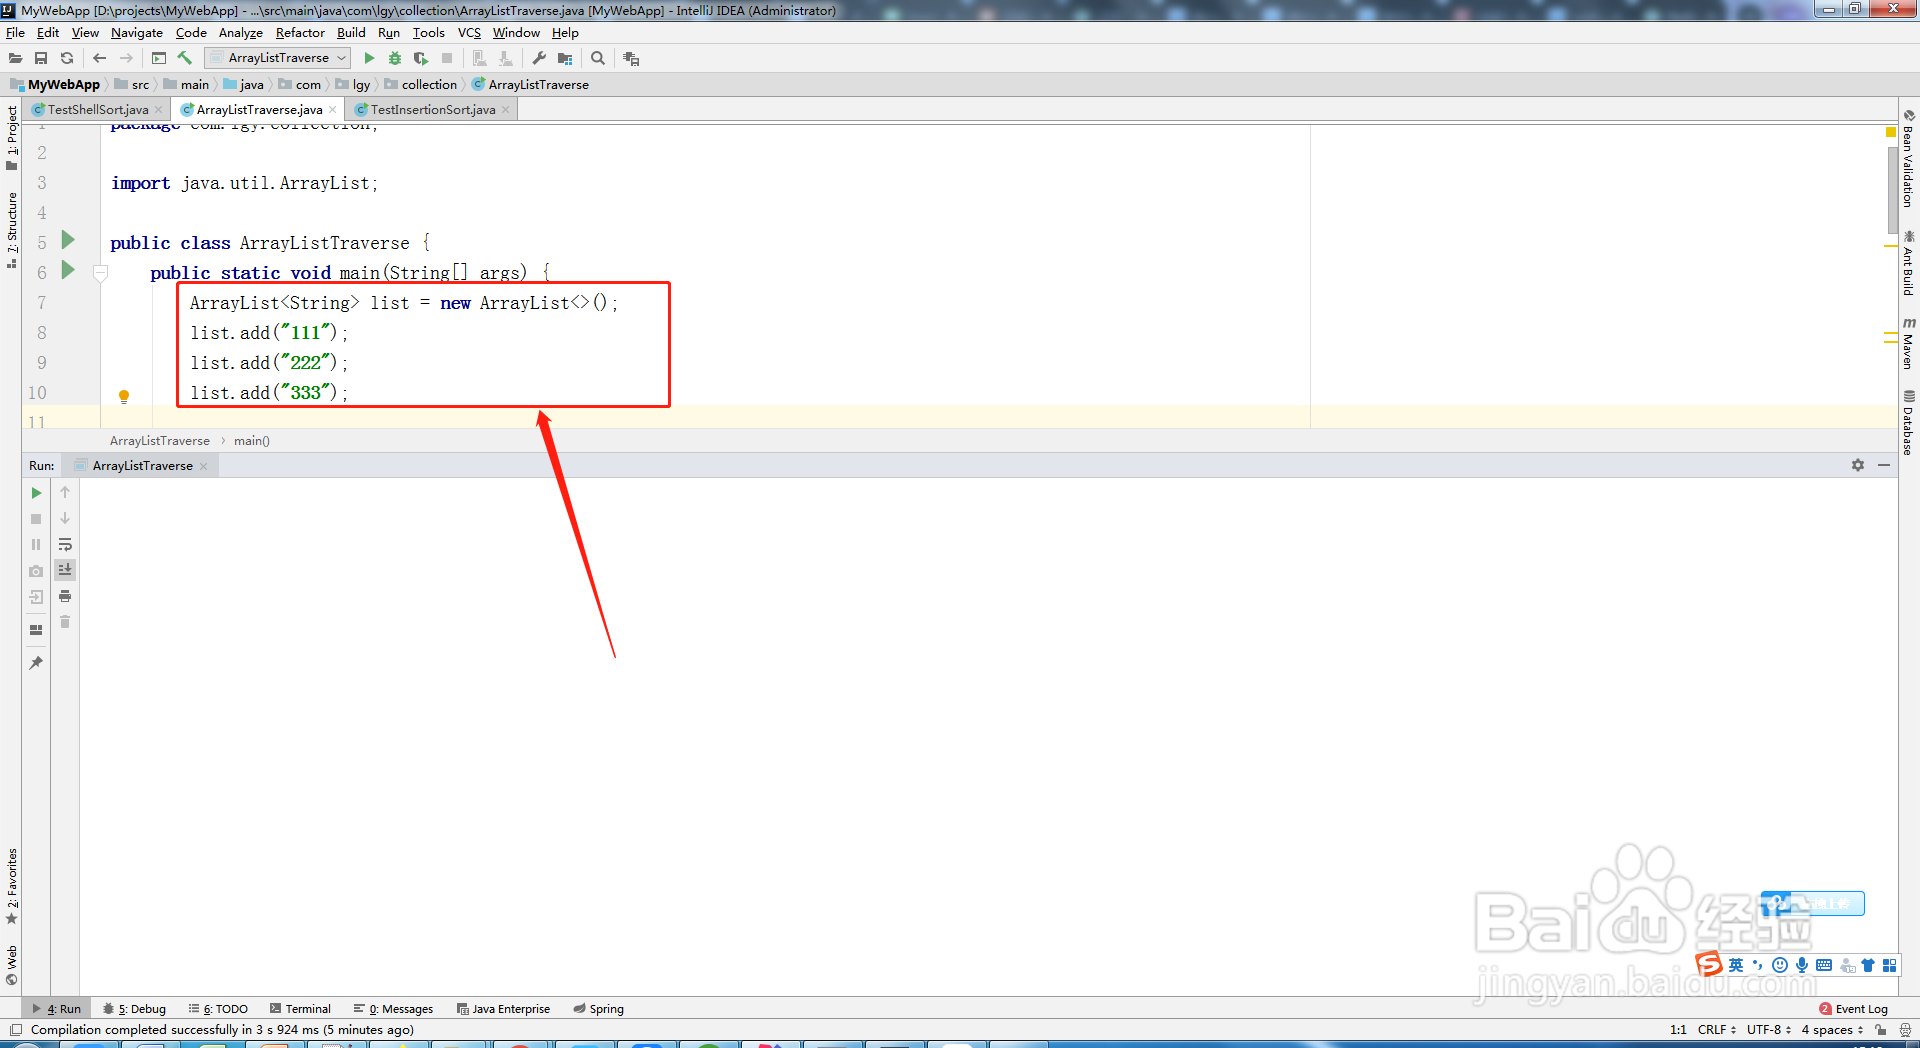Open the Analyze menu
The height and width of the screenshot is (1048, 1920).
click(x=240, y=33)
